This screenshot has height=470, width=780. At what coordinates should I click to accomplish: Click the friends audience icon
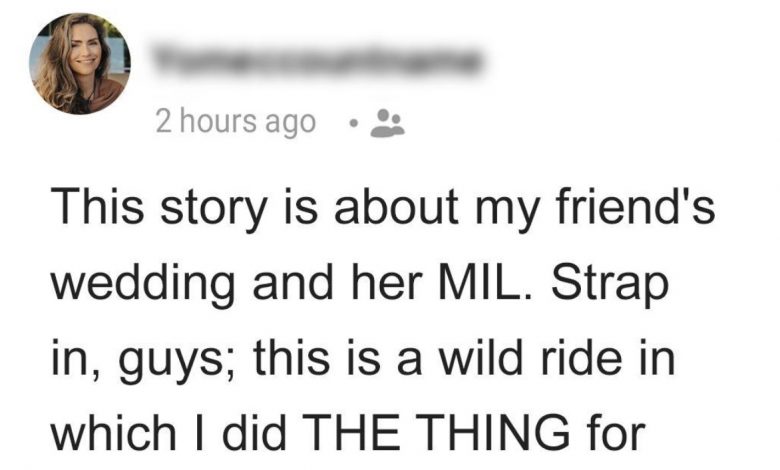[x=387, y=123]
